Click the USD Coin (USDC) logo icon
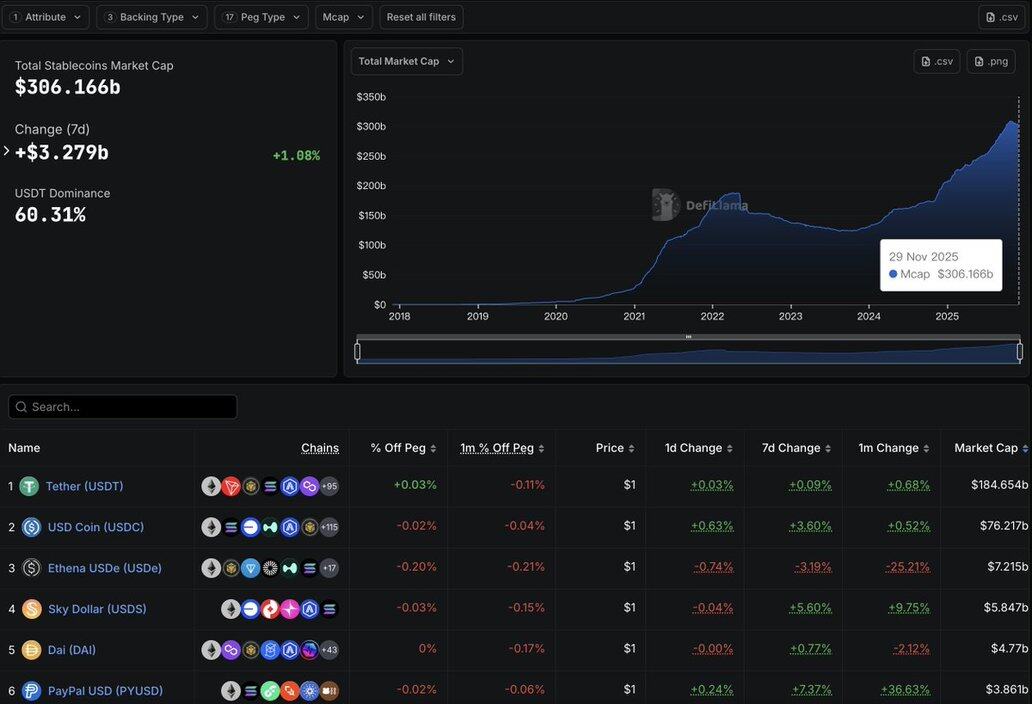 pyautogui.click(x=31, y=527)
